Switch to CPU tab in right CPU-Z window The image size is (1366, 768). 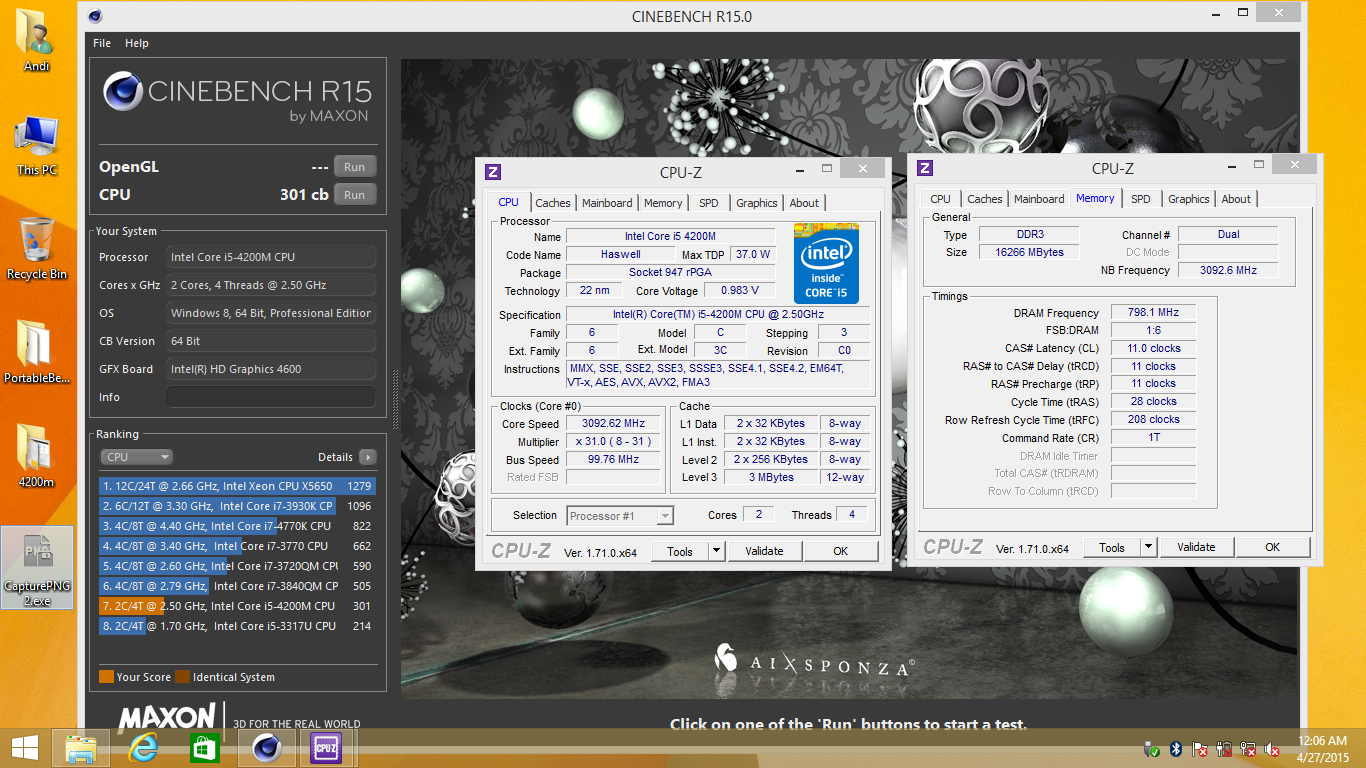click(x=941, y=199)
